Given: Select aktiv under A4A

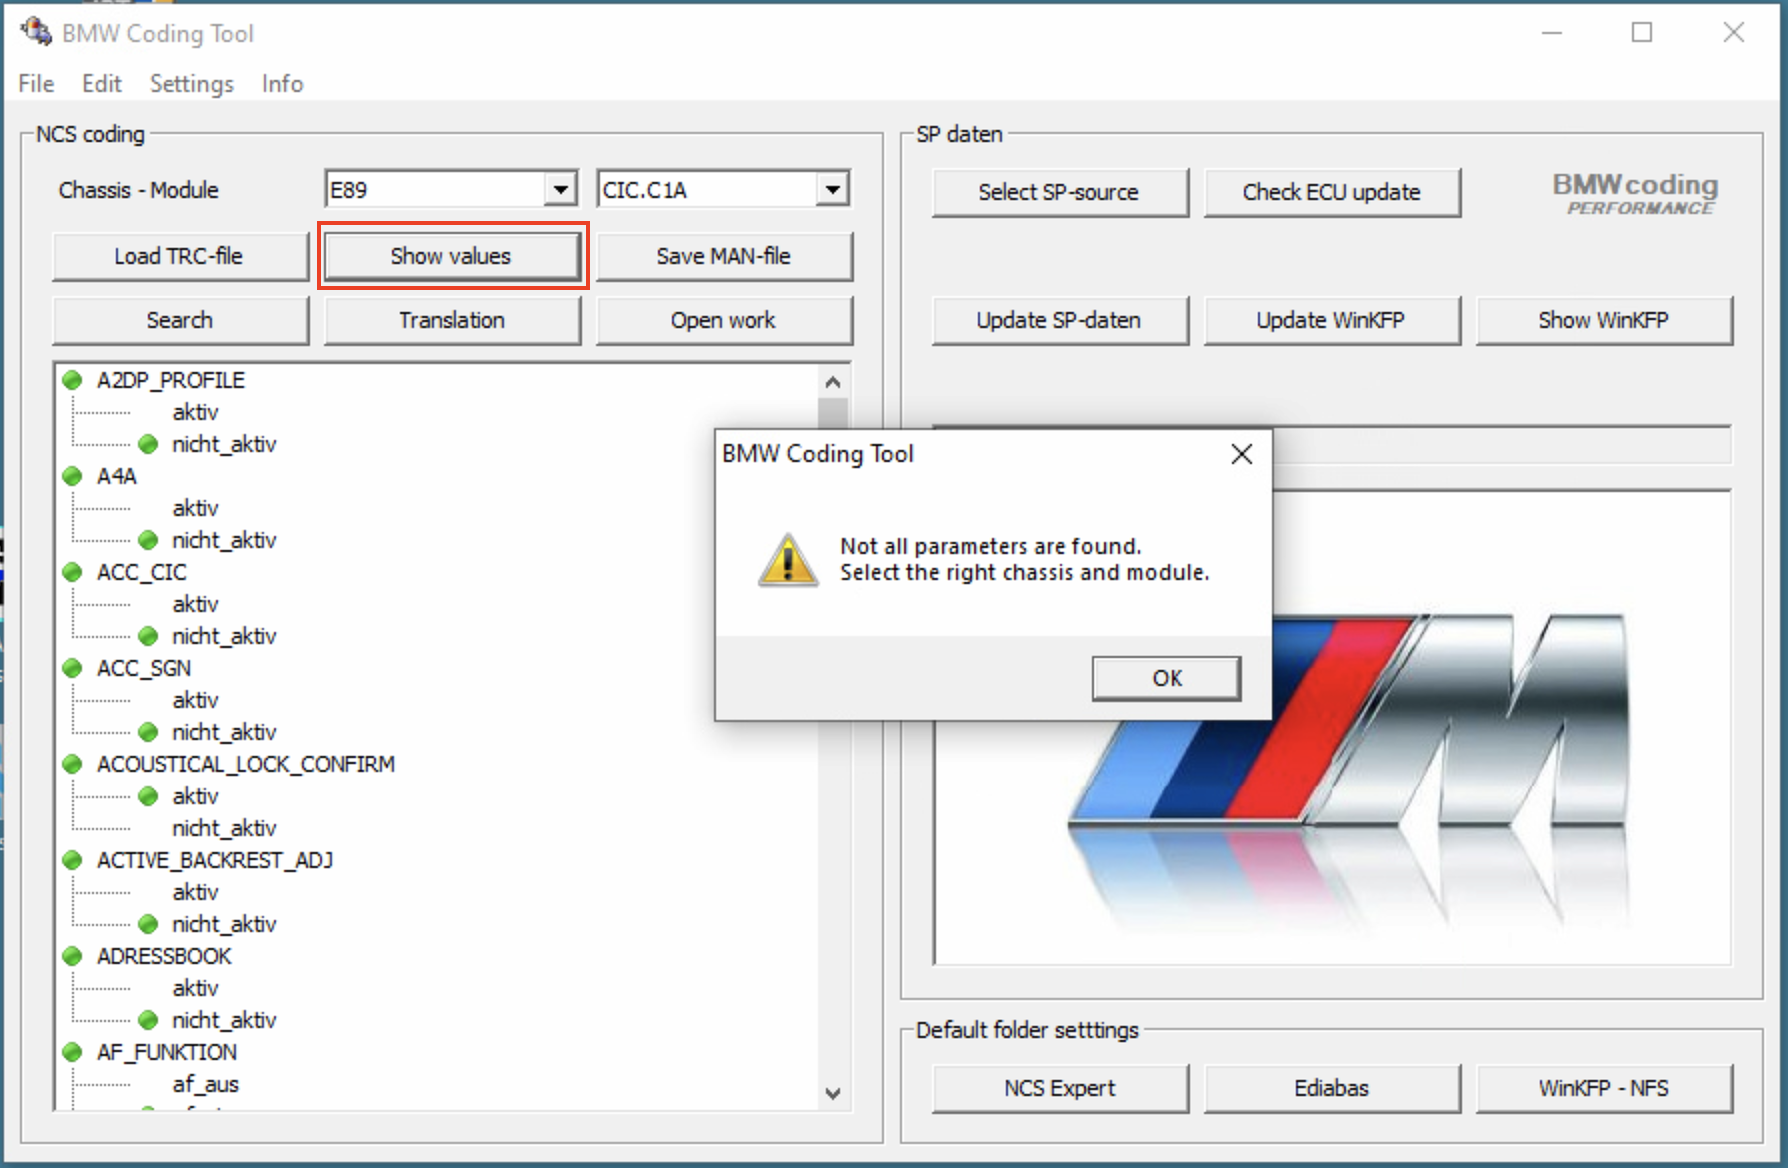Looking at the screenshot, I should pos(195,508).
